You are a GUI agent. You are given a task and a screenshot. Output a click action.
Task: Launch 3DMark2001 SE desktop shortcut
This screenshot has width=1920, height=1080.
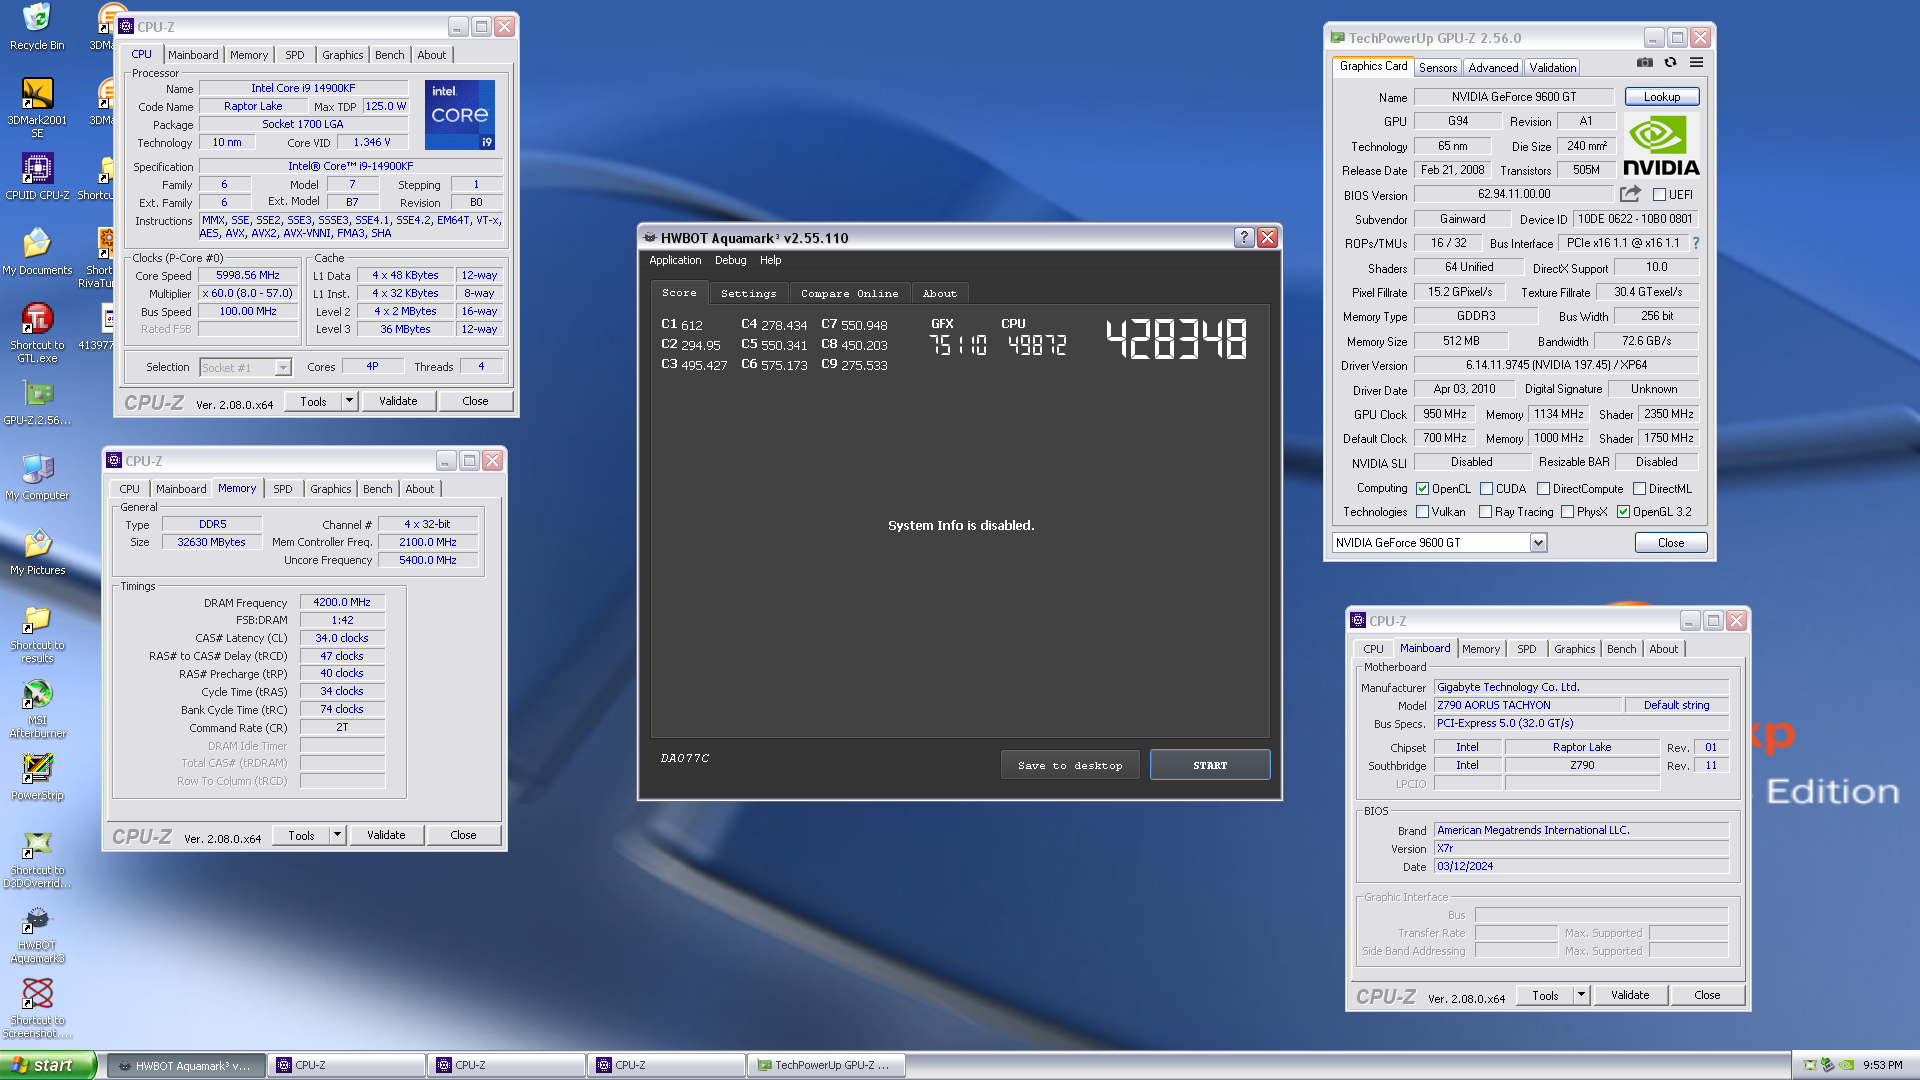pyautogui.click(x=37, y=106)
